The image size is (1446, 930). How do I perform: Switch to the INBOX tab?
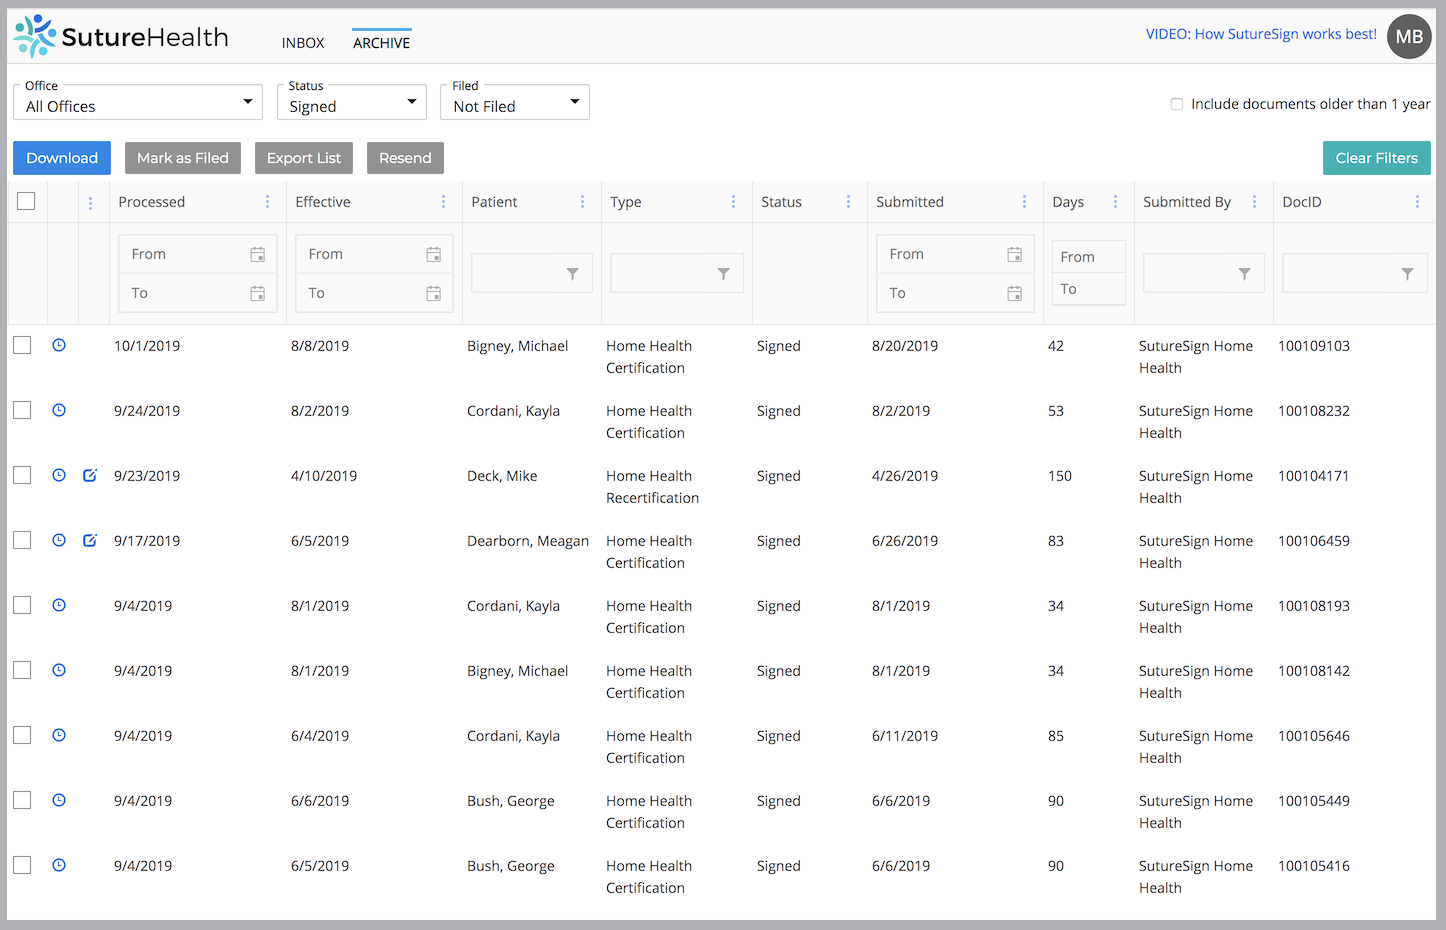(303, 43)
